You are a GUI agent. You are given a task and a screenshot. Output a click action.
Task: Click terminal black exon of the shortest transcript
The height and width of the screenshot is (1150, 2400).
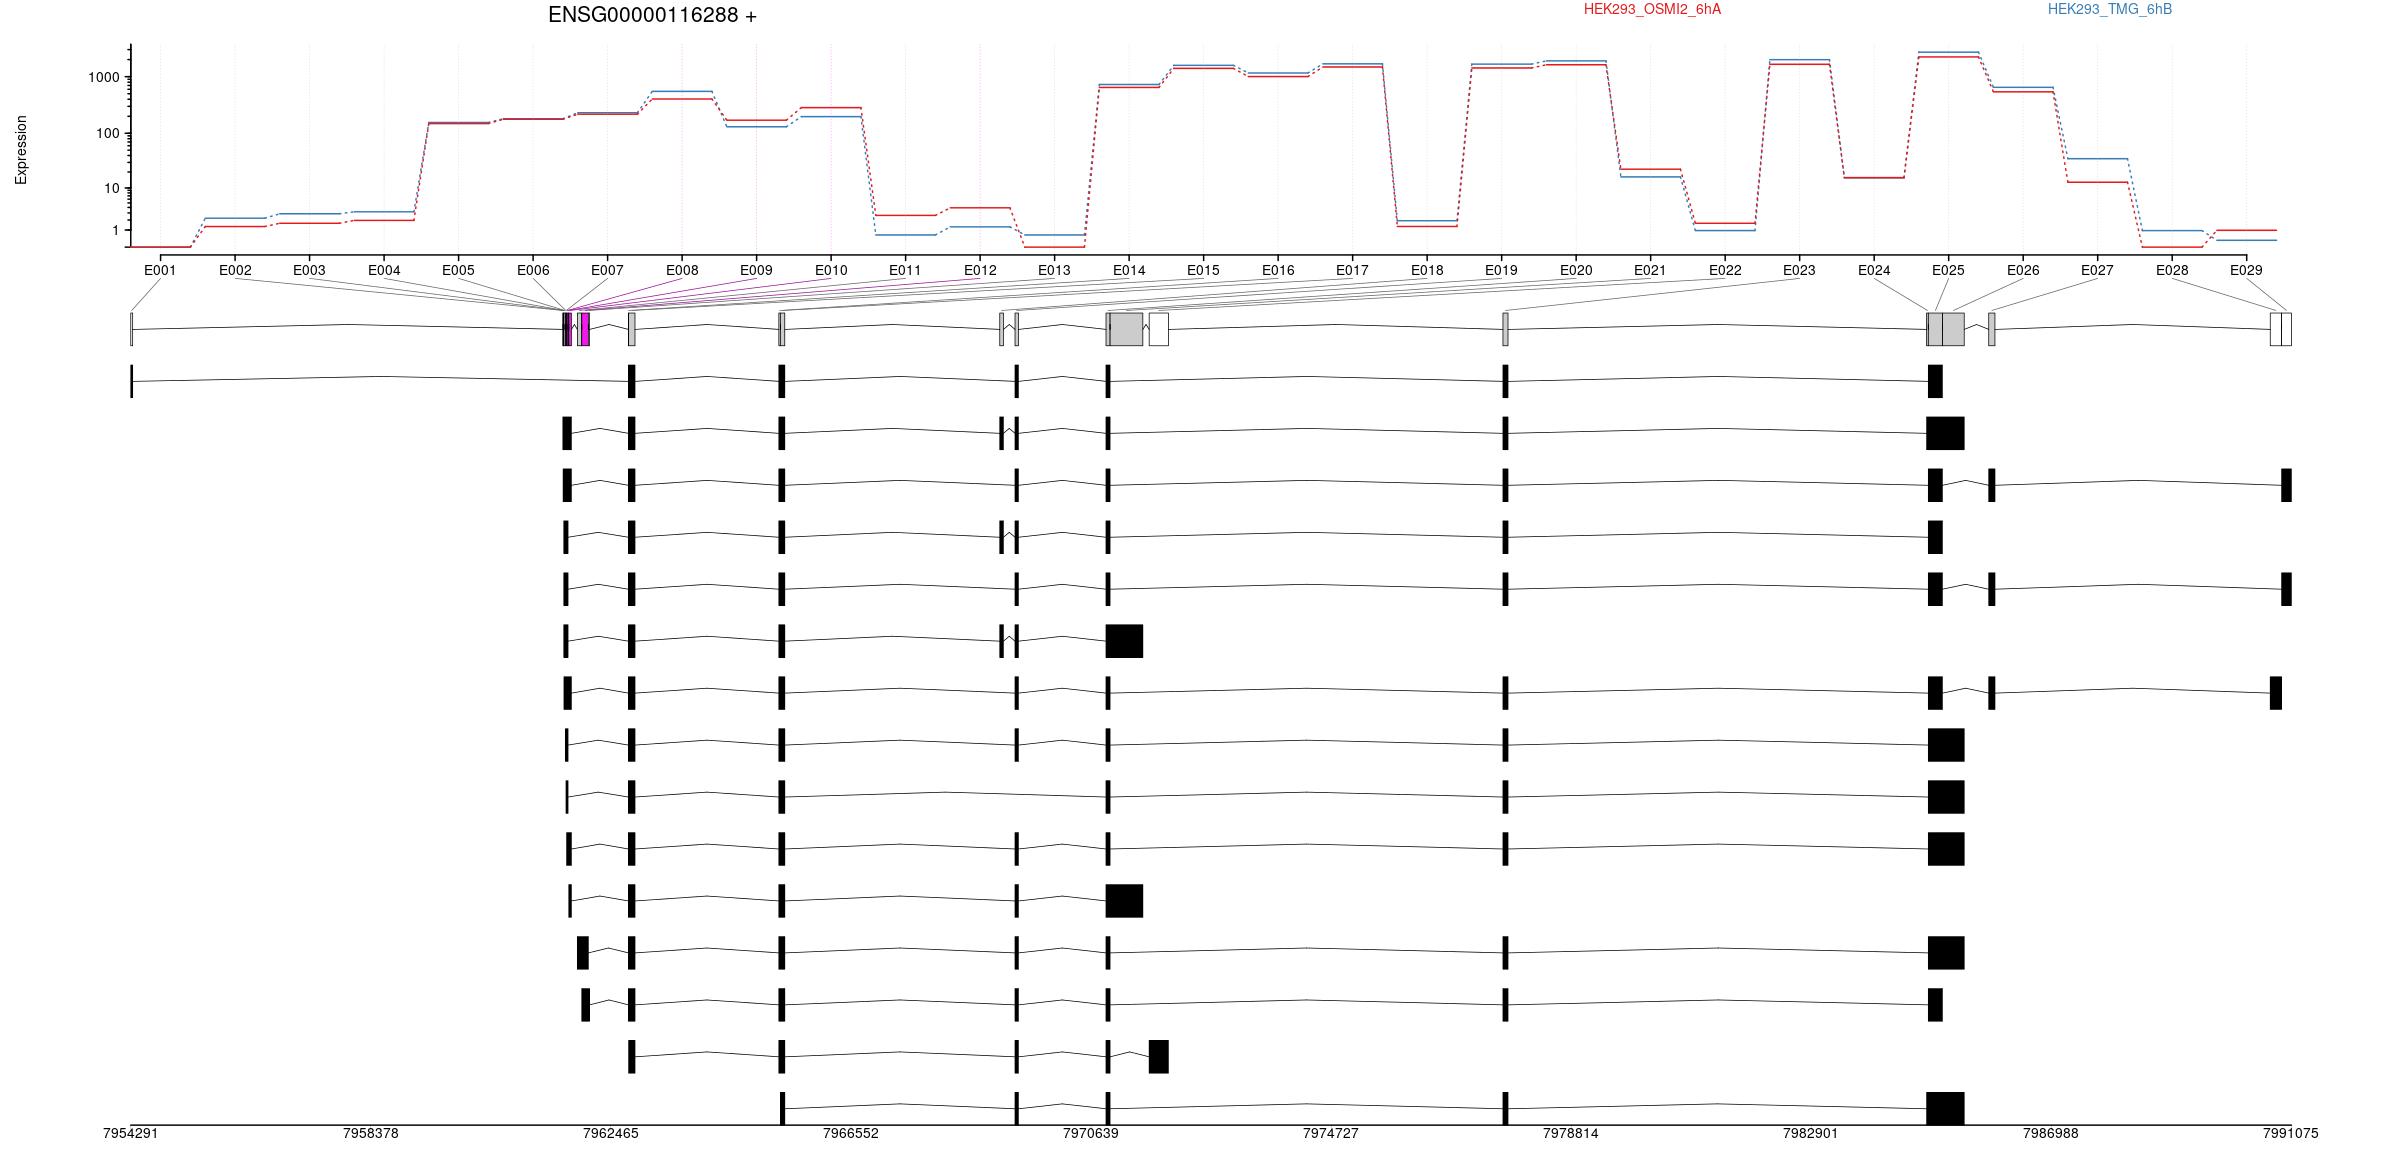pos(1159,1056)
